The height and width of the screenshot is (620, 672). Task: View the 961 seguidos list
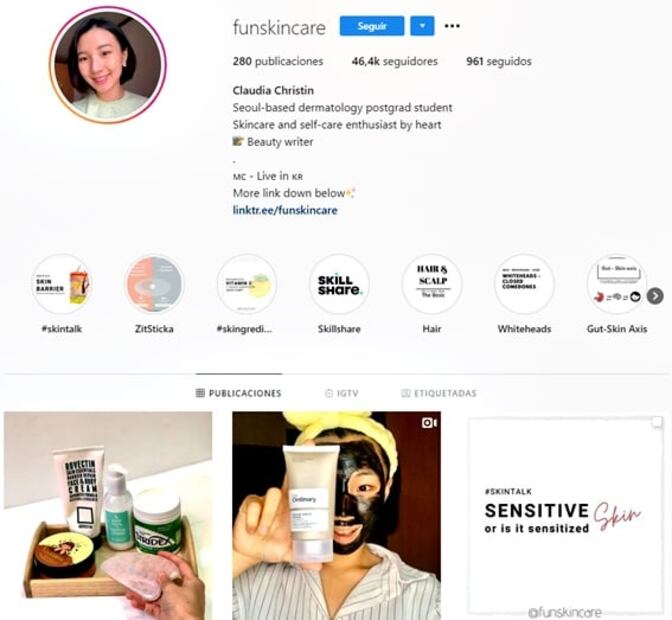click(x=499, y=61)
